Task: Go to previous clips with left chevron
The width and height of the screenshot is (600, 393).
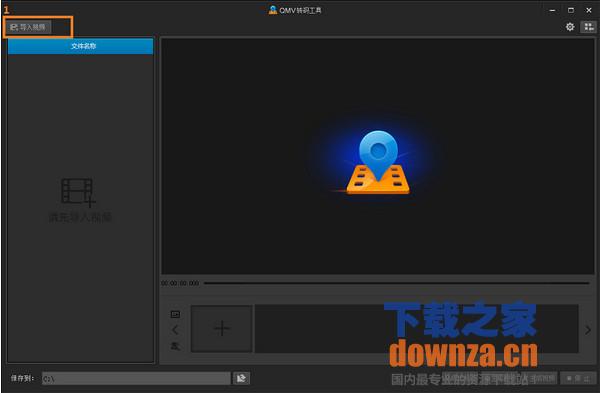Action: click(175, 330)
